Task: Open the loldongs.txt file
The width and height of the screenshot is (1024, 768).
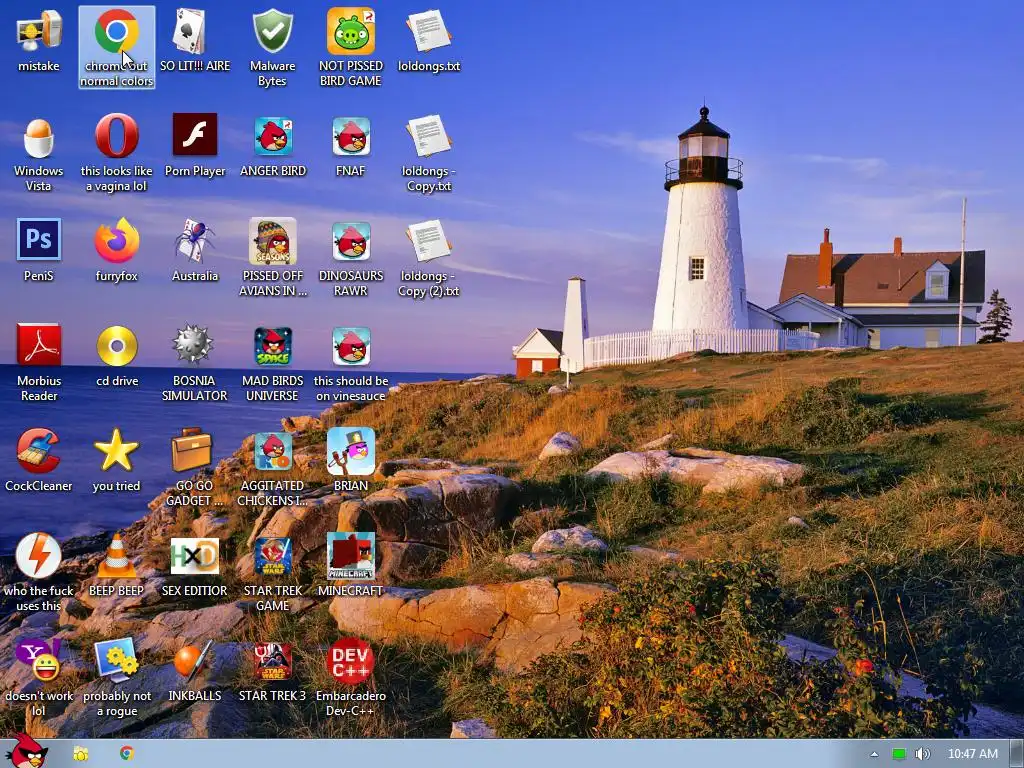Action: (x=428, y=31)
